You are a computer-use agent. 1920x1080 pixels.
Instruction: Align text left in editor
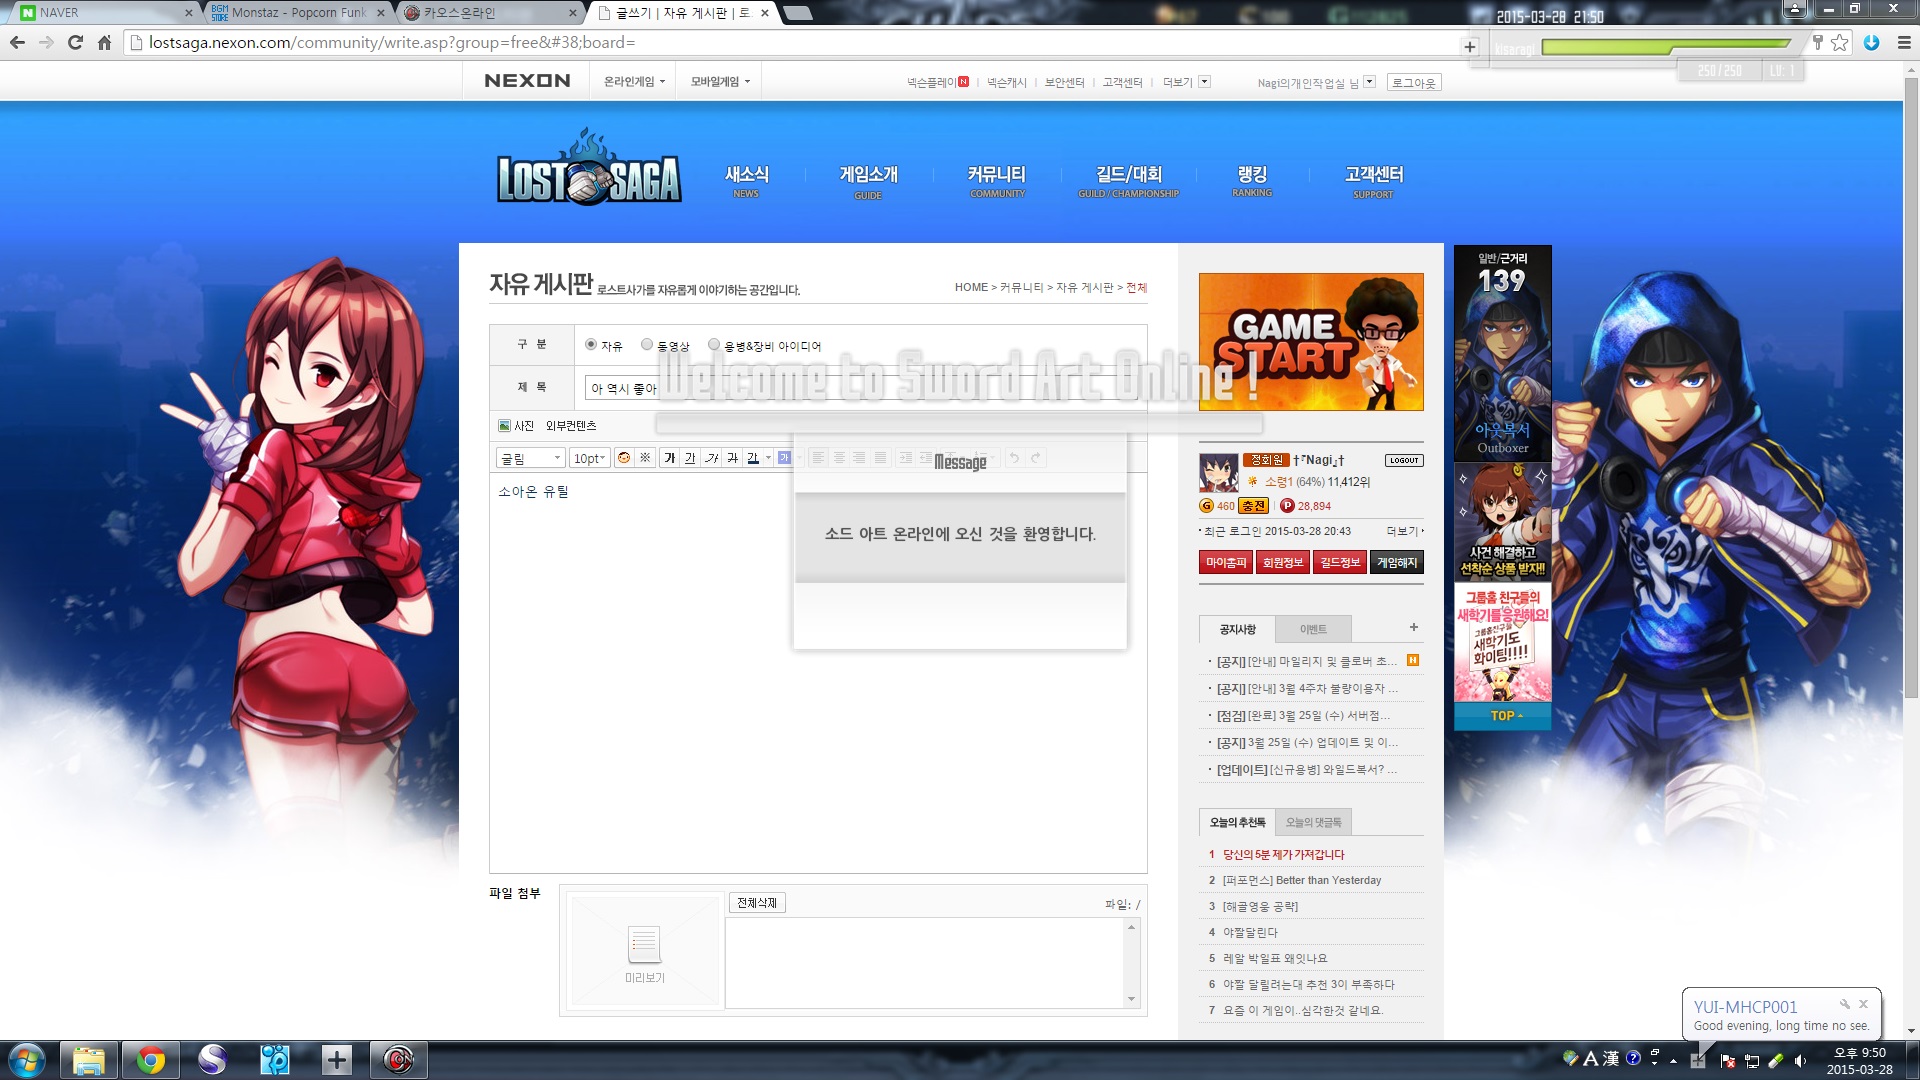pyautogui.click(x=818, y=458)
